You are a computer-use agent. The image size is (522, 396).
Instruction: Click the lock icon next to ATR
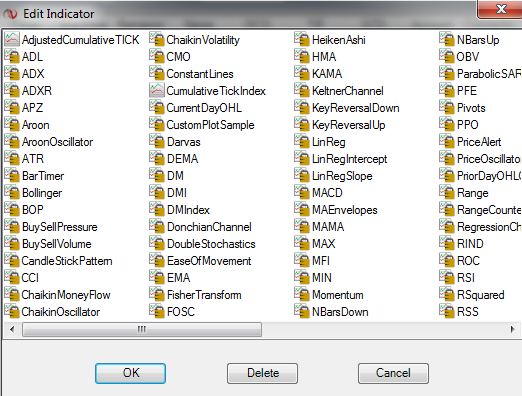12,158
